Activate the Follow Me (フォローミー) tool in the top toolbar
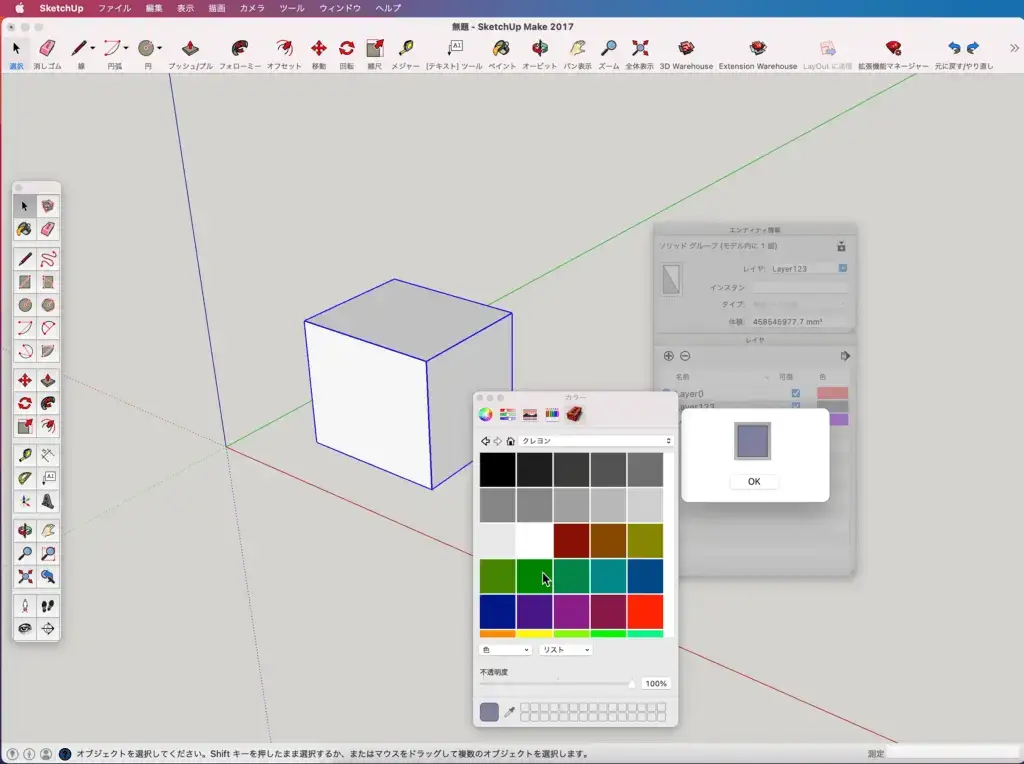This screenshot has height=764, width=1024. (x=240, y=54)
